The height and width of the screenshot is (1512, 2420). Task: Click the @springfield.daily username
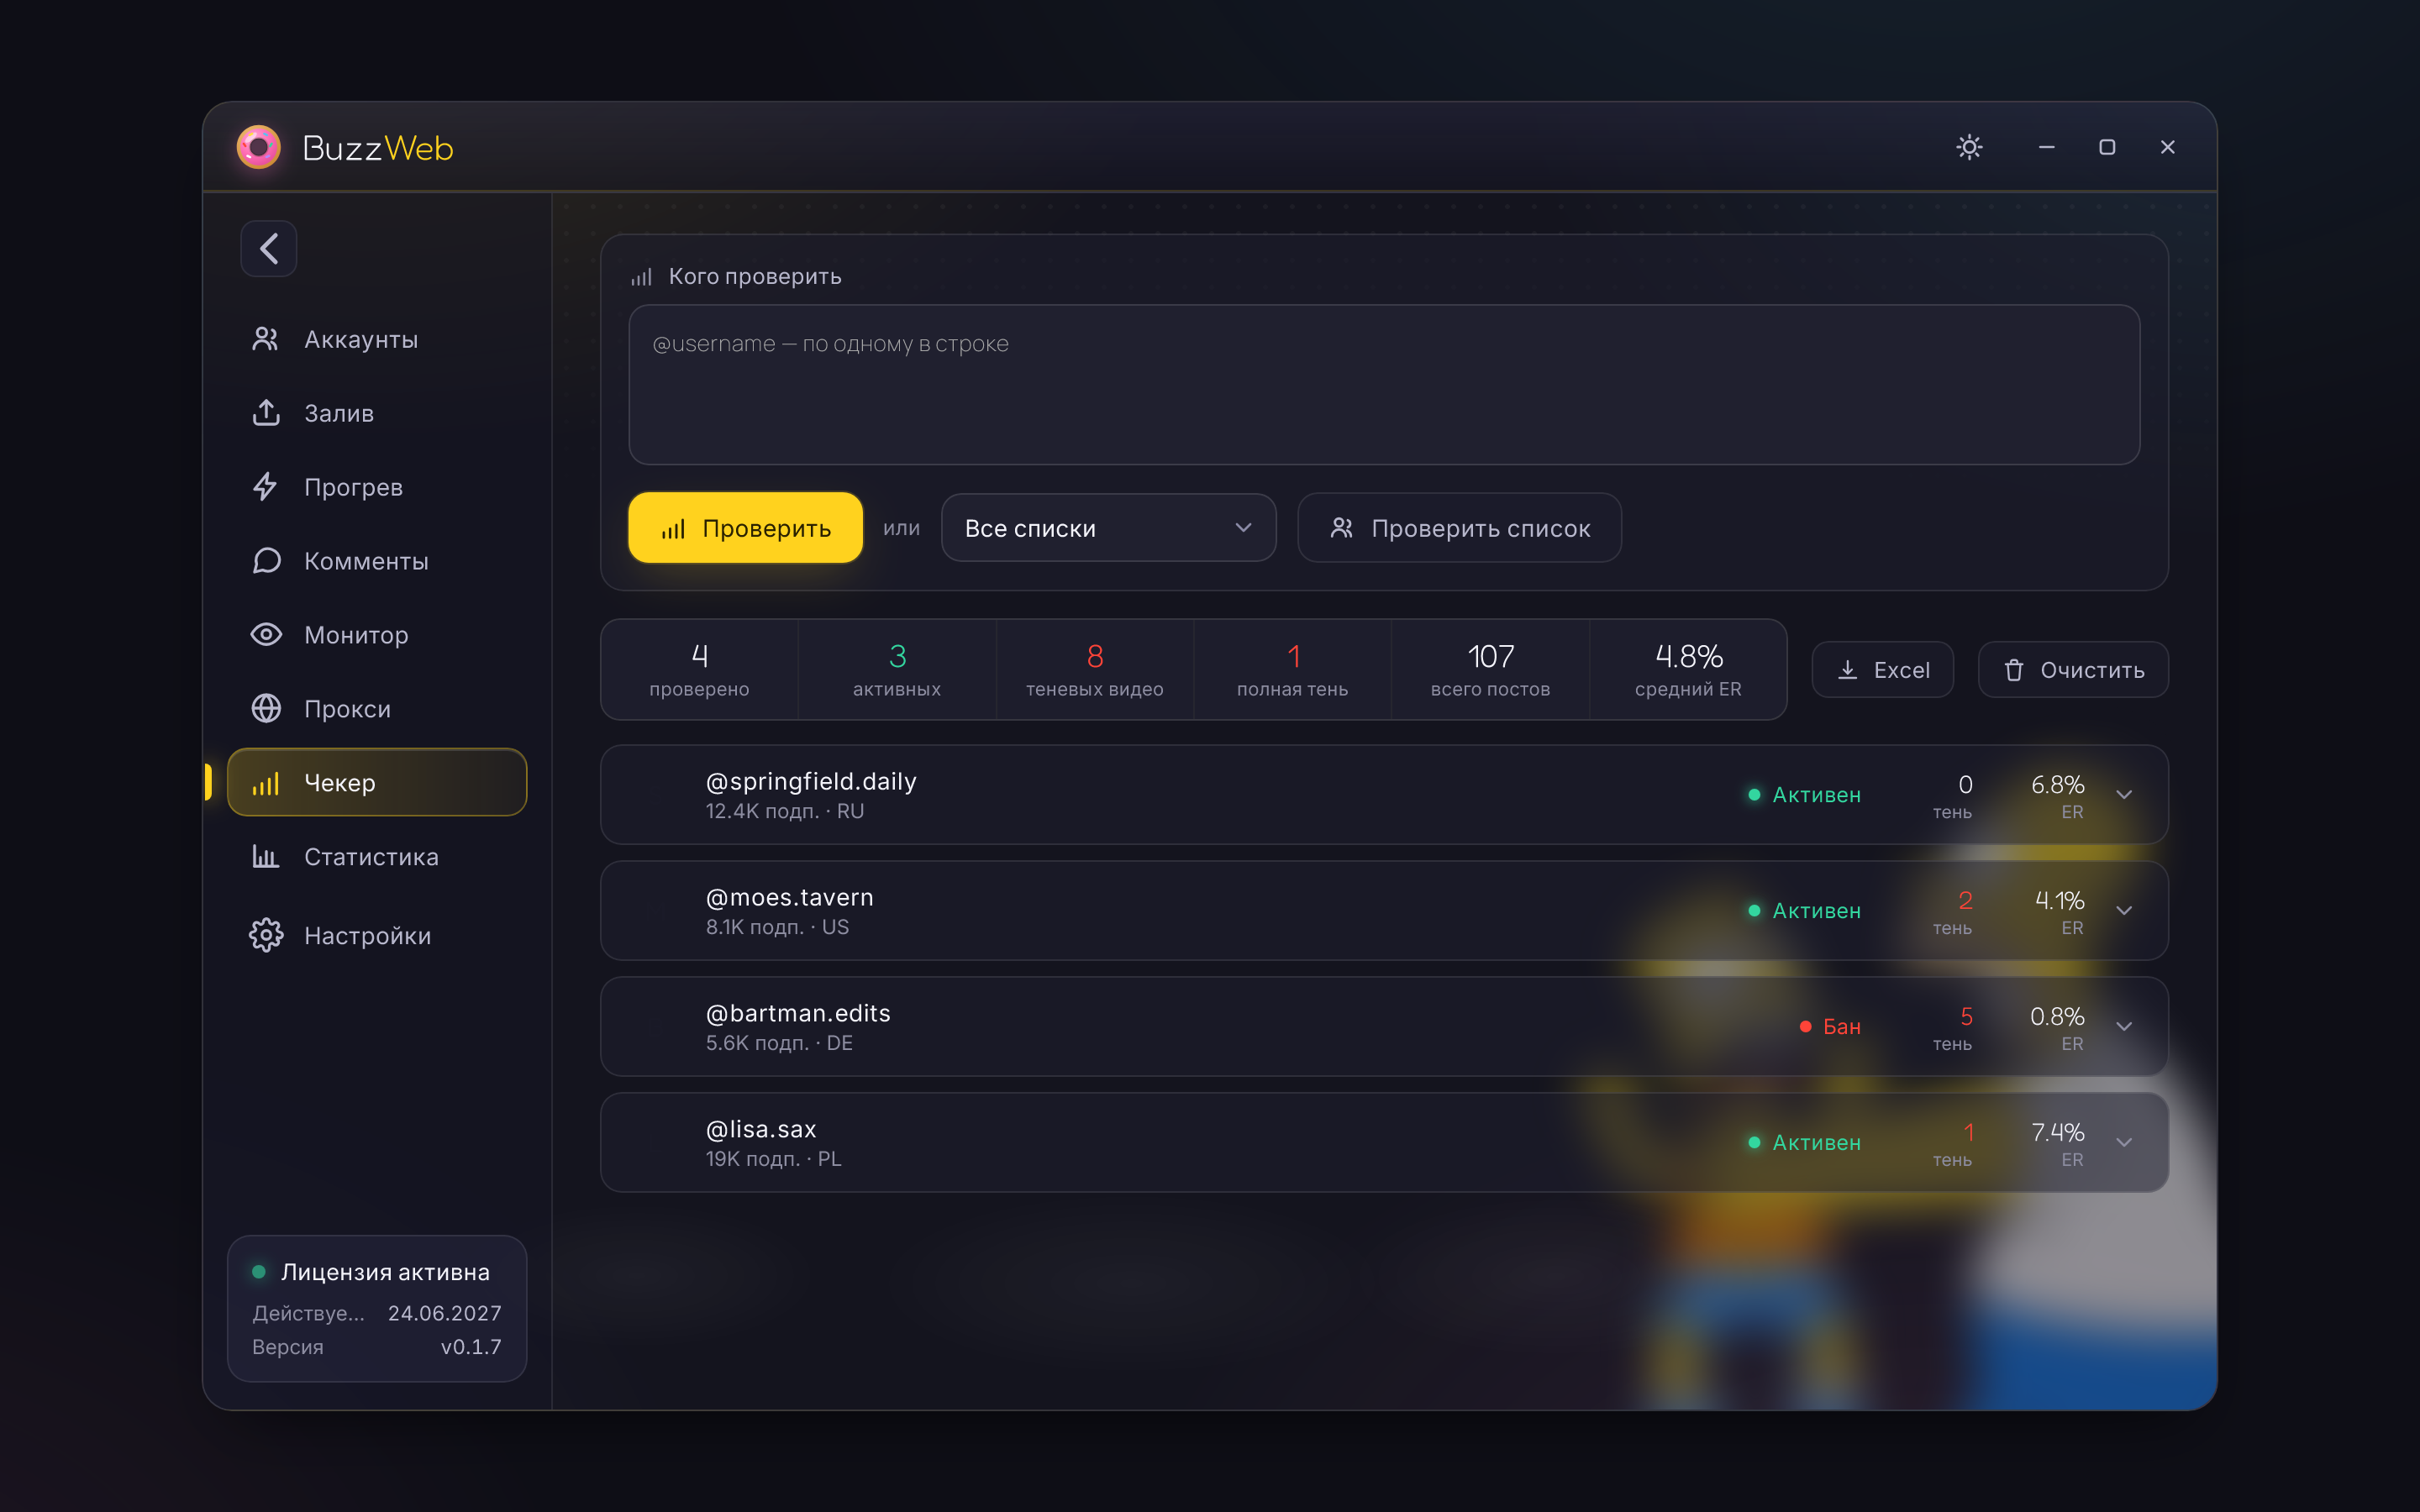tap(811, 781)
